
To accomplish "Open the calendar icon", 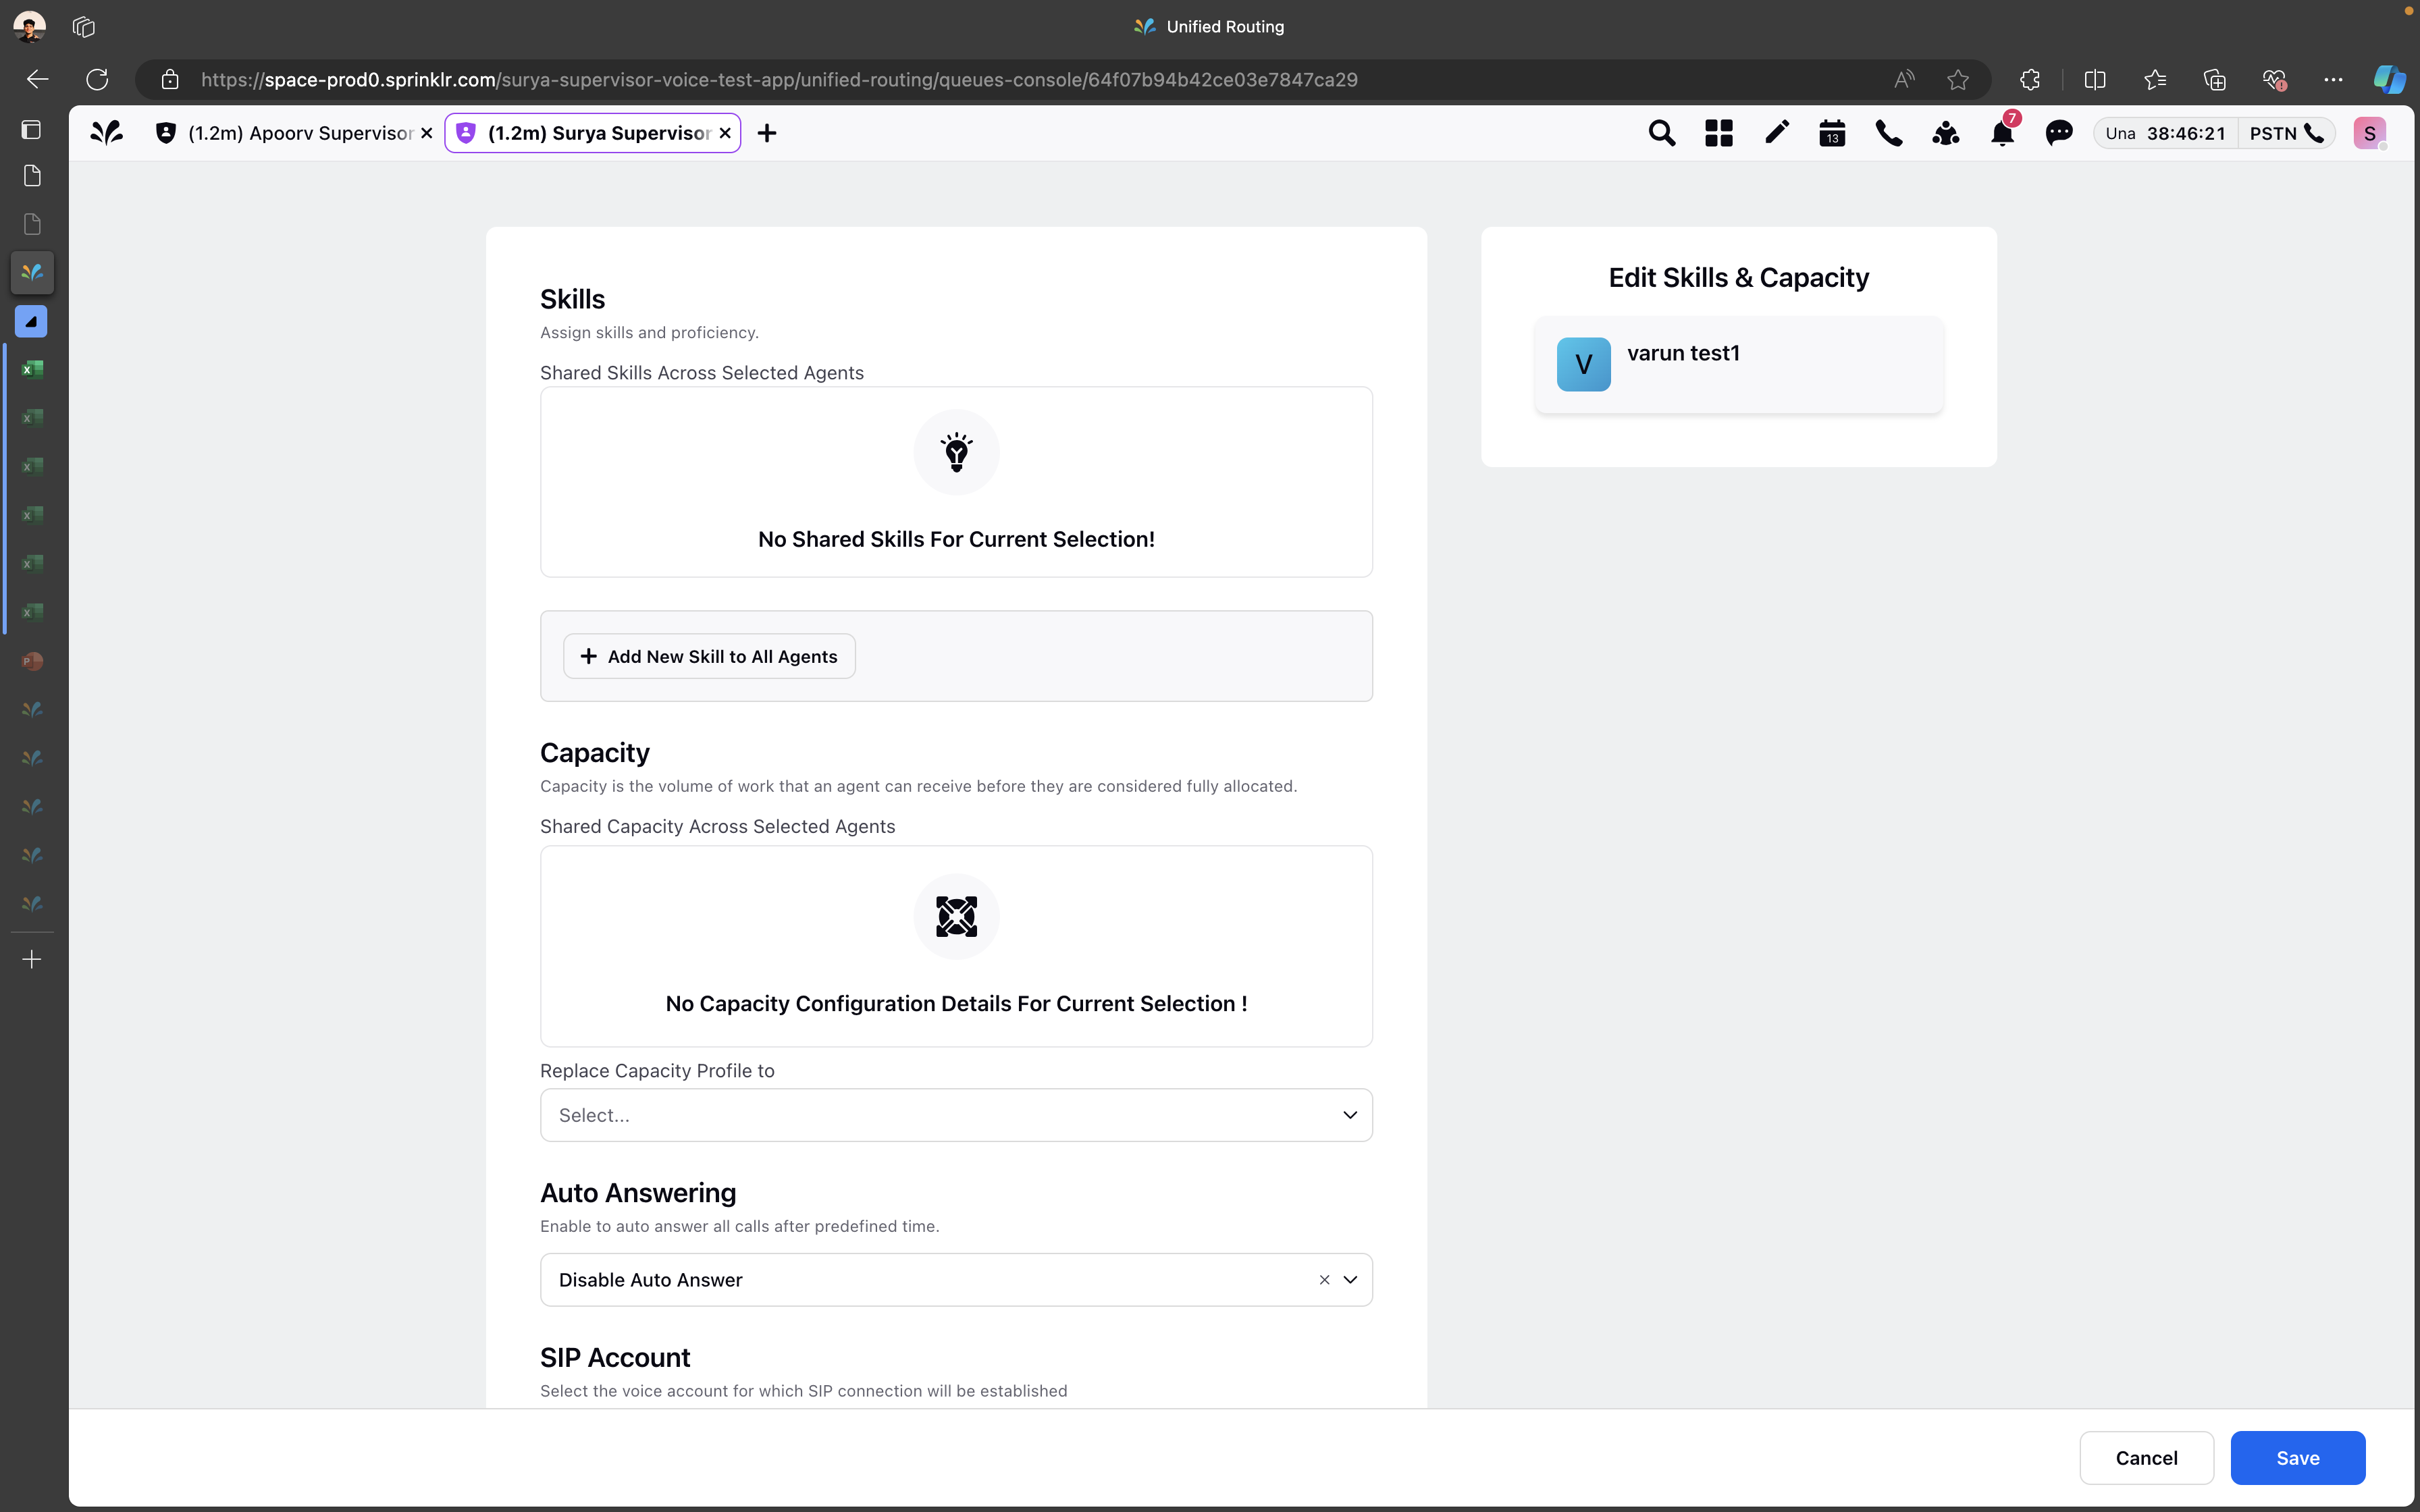I will point(1832,133).
